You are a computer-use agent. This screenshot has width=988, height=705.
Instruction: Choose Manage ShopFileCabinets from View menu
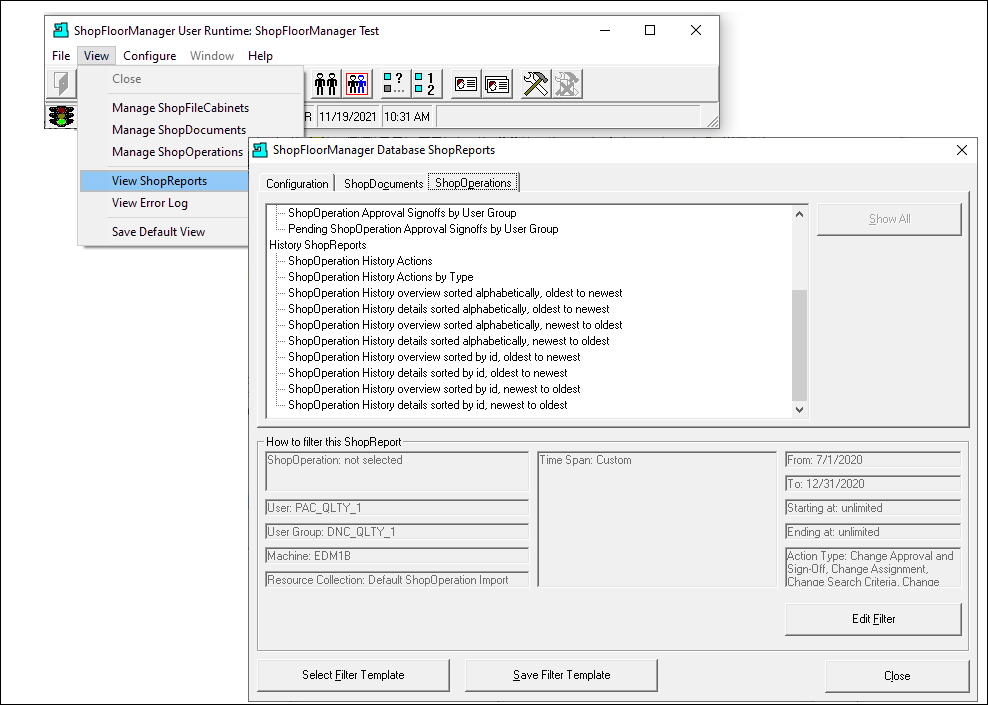[180, 108]
